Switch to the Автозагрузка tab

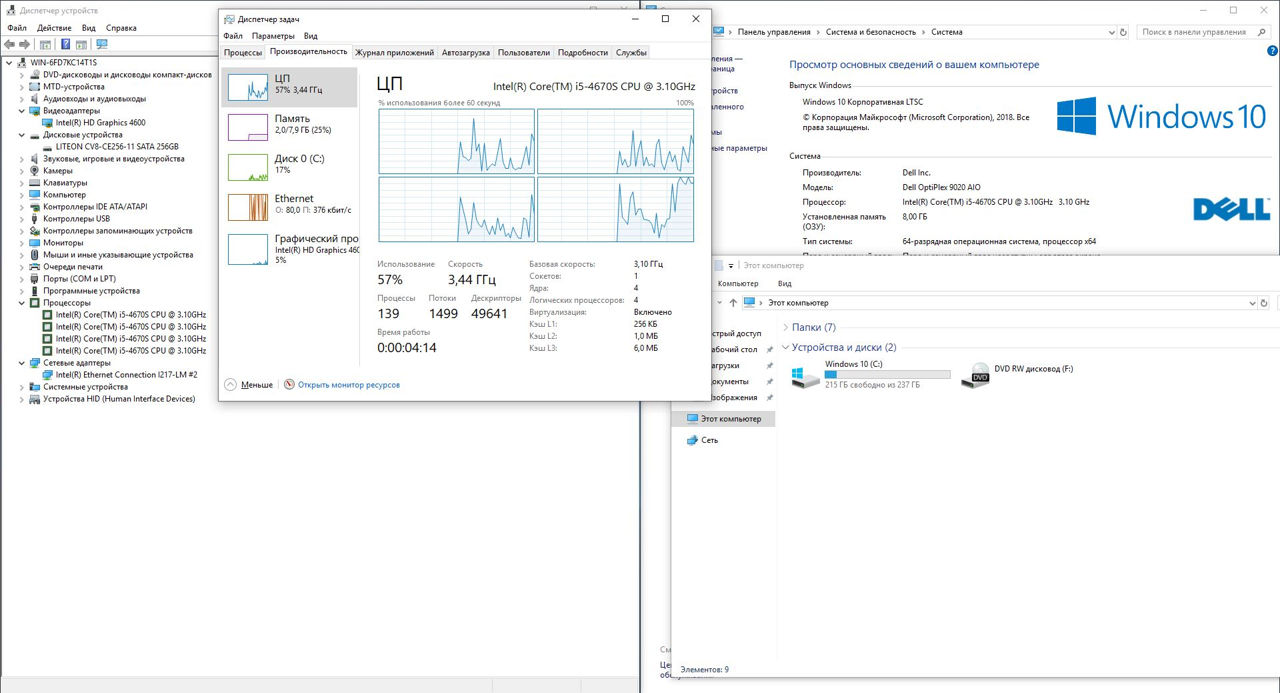(465, 52)
